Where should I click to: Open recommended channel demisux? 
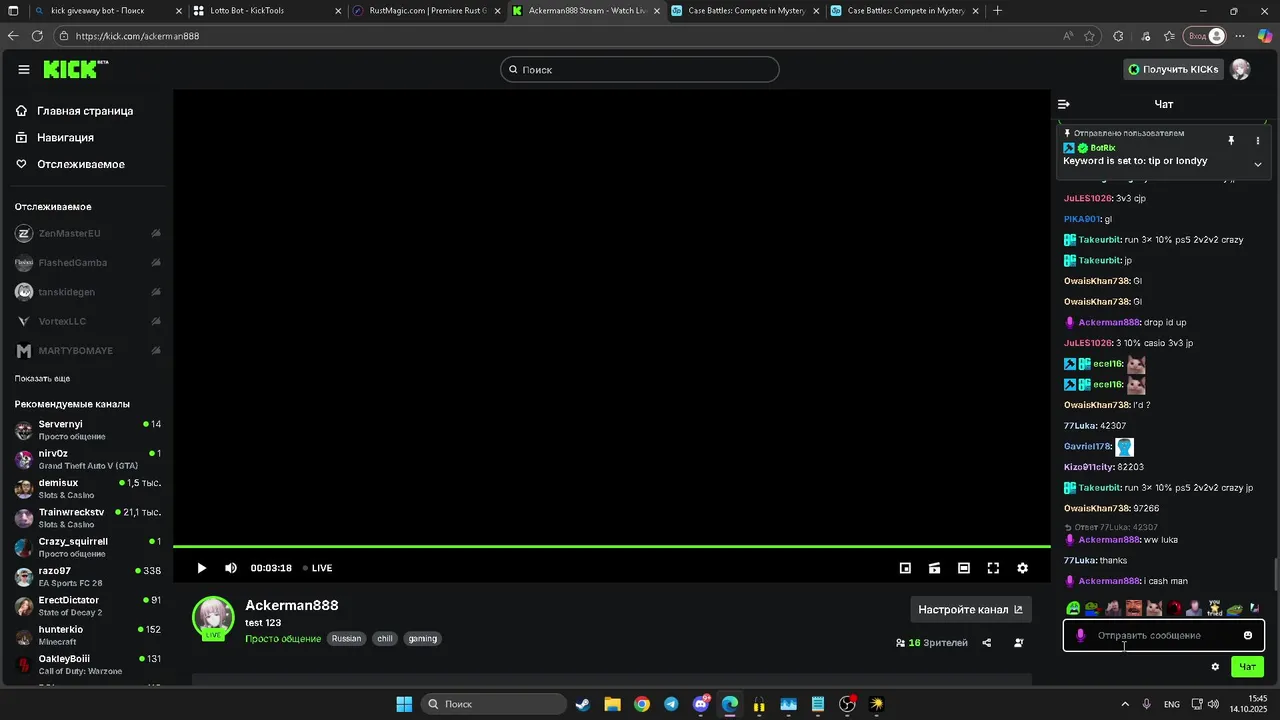point(87,488)
